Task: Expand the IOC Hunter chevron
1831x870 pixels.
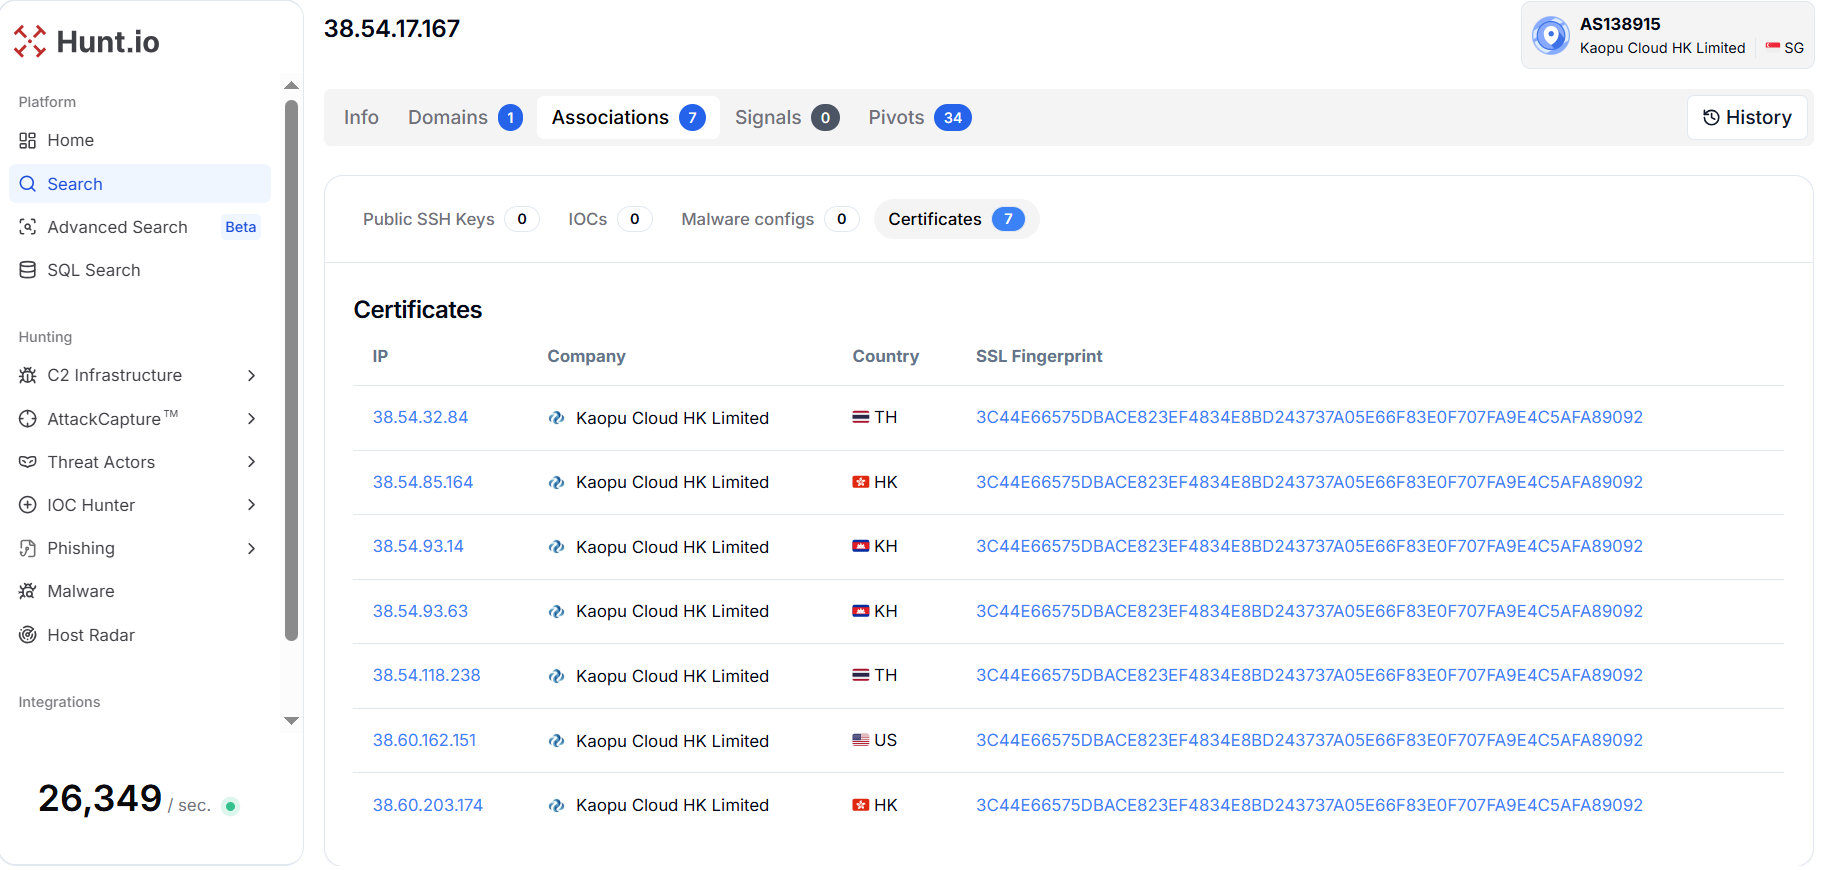Action: click(251, 505)
